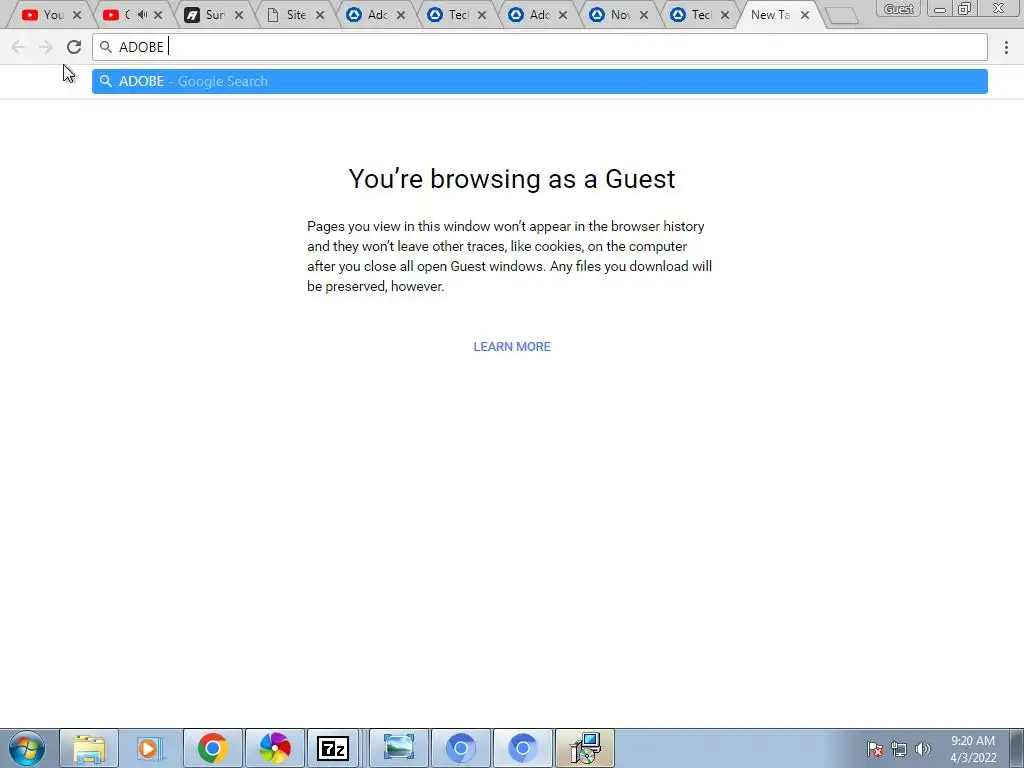Open the colorful pinwheel app on taskbar
1024x768 pixels.
(x=274, y=748)
